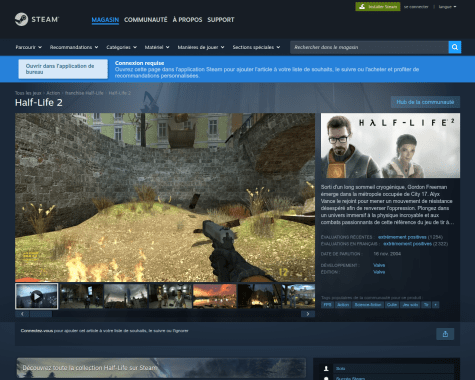This screenshot has height=380, width=475.
Task: Expand the Matériel menu
Action: click(x=157, y=47)
